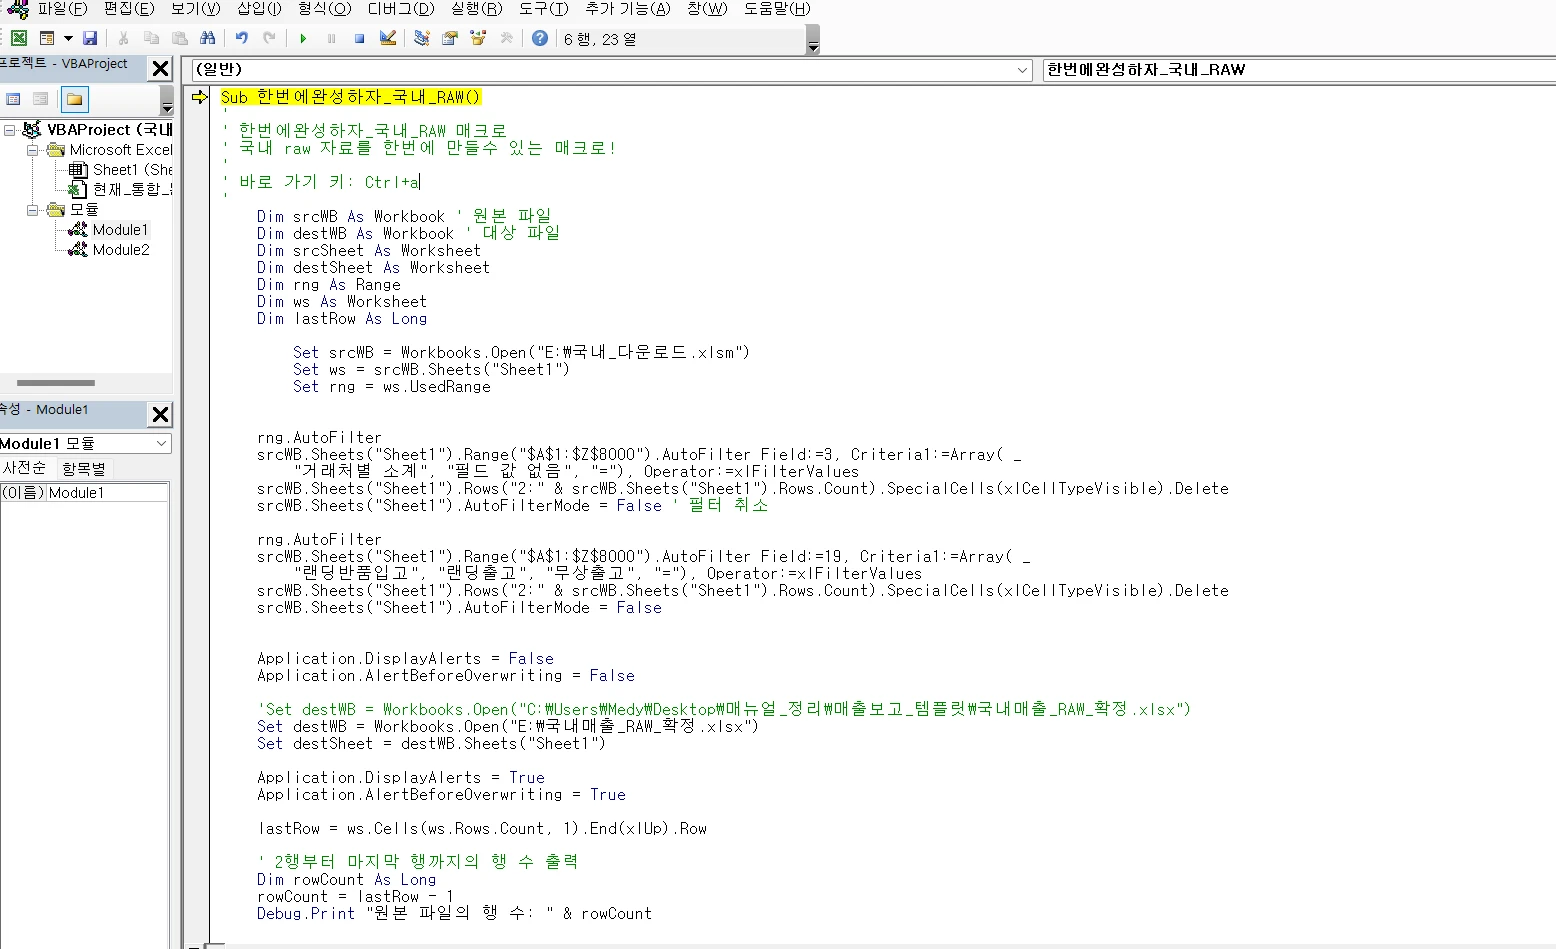This screenshot has height=949, width=1556.
Task: Toggle Folders view in Project panel
Action: tap(75, 99)
